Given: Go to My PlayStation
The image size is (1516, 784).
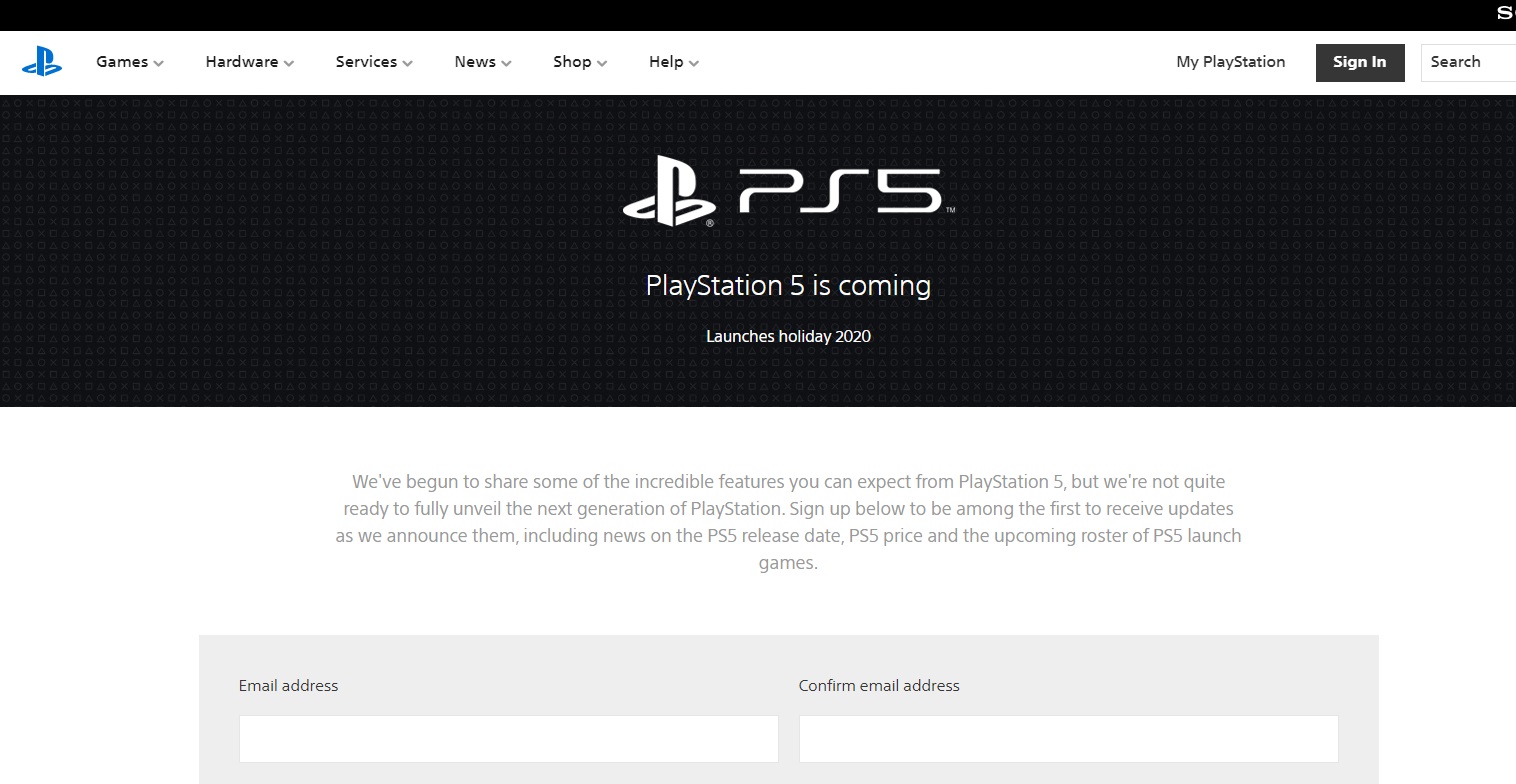Looking at the screenshot, I should click(x=1230, y=62).
